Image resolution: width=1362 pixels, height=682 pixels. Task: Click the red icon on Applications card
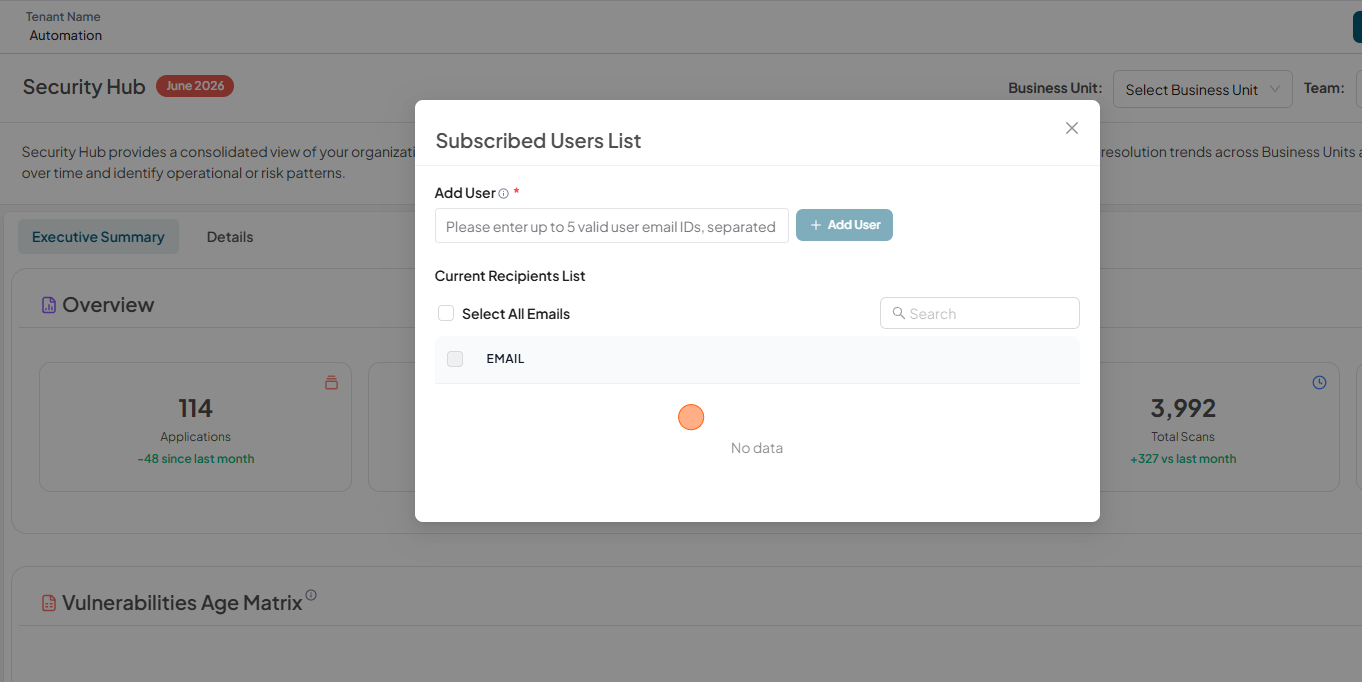[331, 383]
